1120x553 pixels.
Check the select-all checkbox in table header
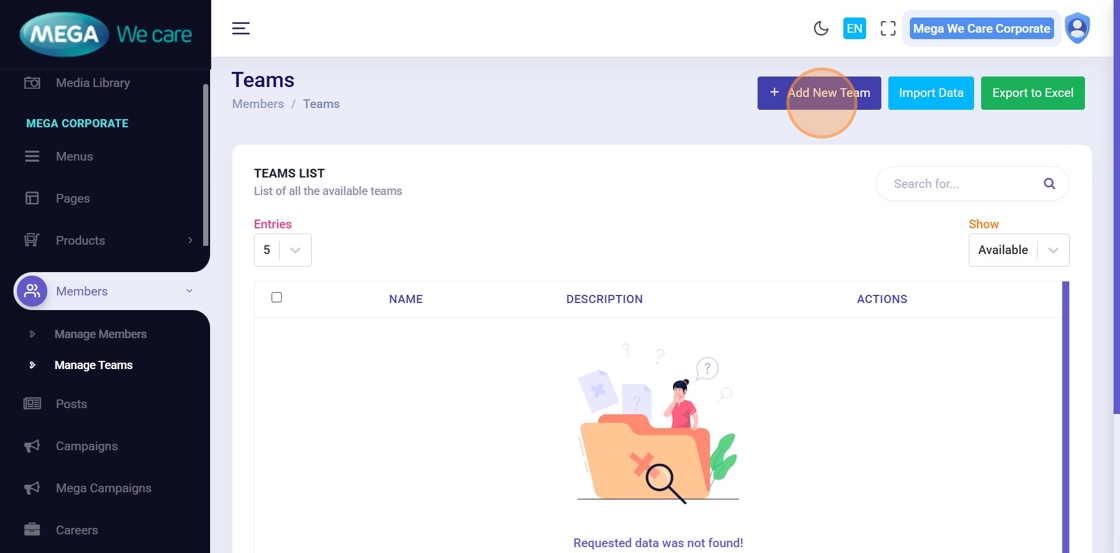tap(277, 297)
